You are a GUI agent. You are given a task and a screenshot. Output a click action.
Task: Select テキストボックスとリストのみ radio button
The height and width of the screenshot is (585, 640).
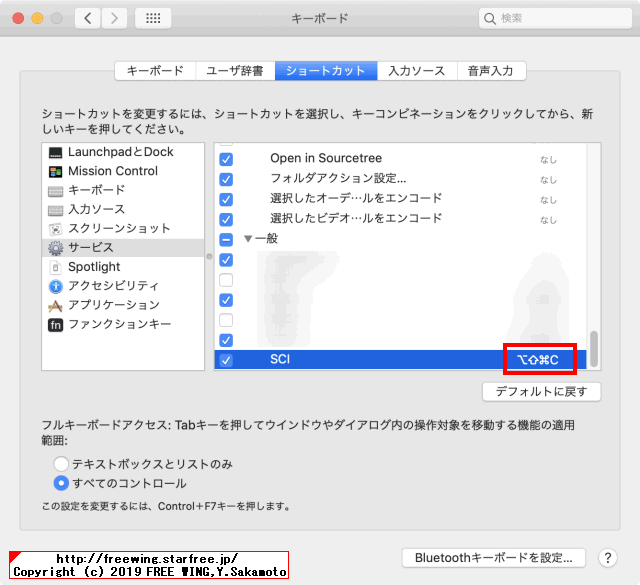pyautogui.click(x=61, y=464)
